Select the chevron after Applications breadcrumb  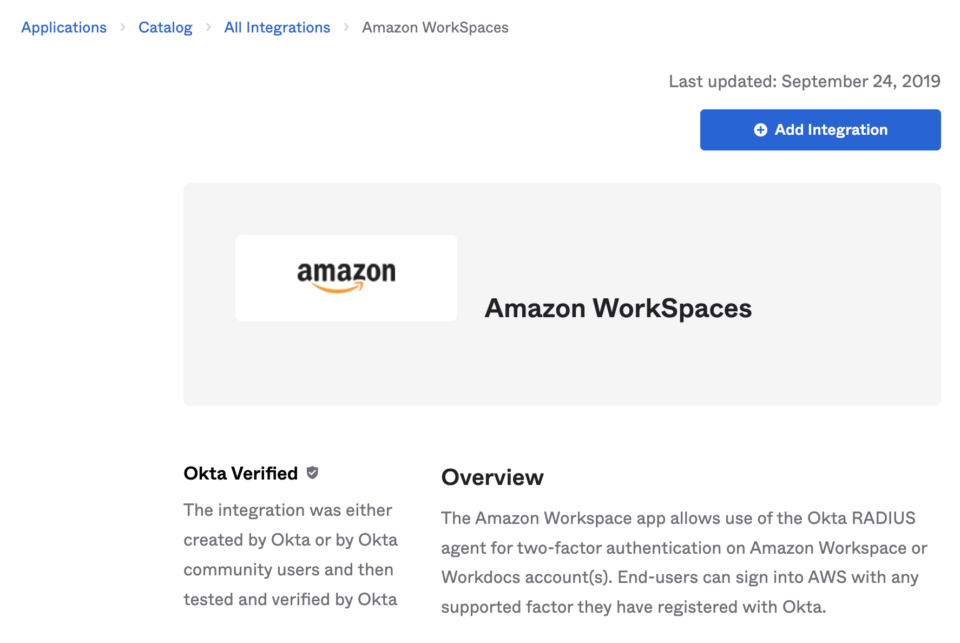click(121, 27)
